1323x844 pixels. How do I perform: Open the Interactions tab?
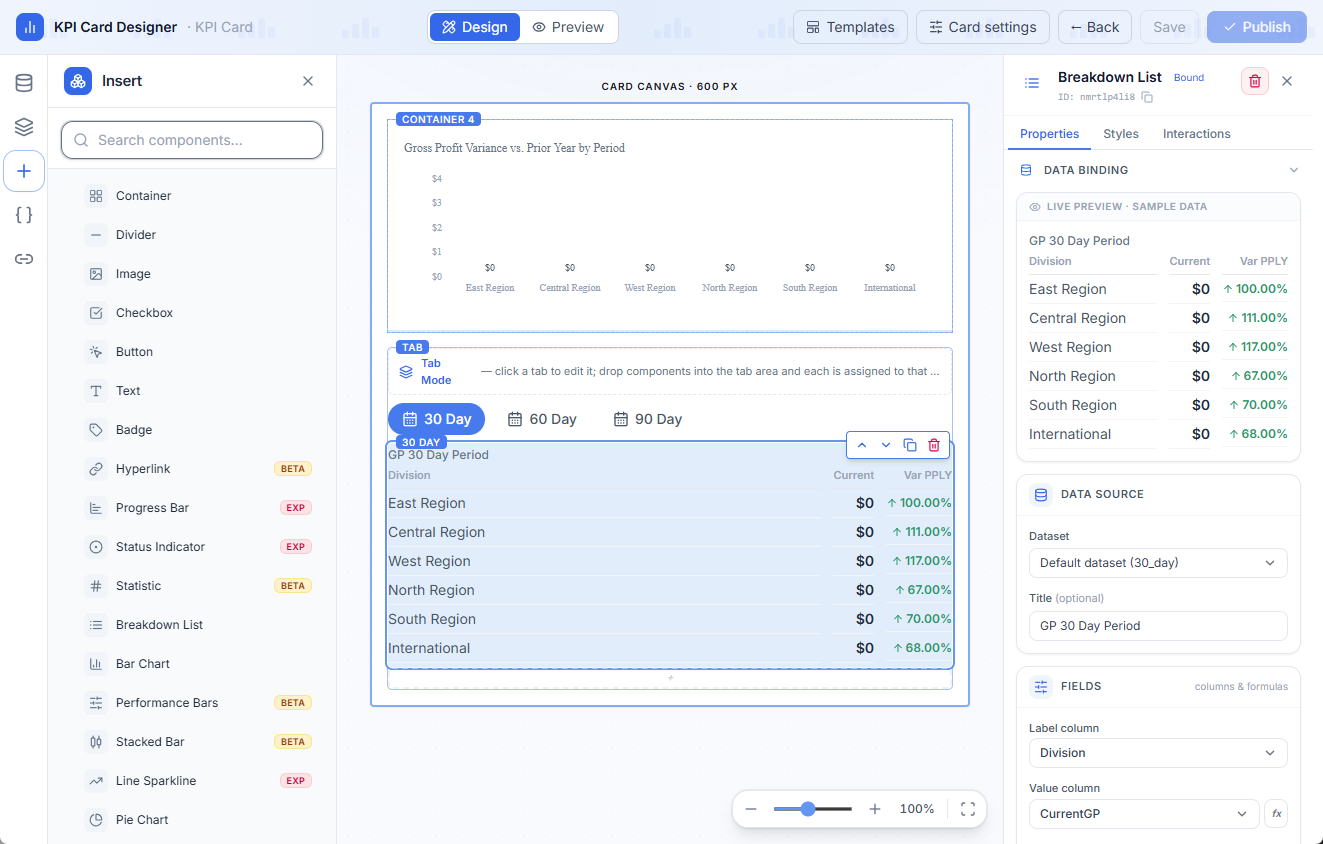[1196, 134]
